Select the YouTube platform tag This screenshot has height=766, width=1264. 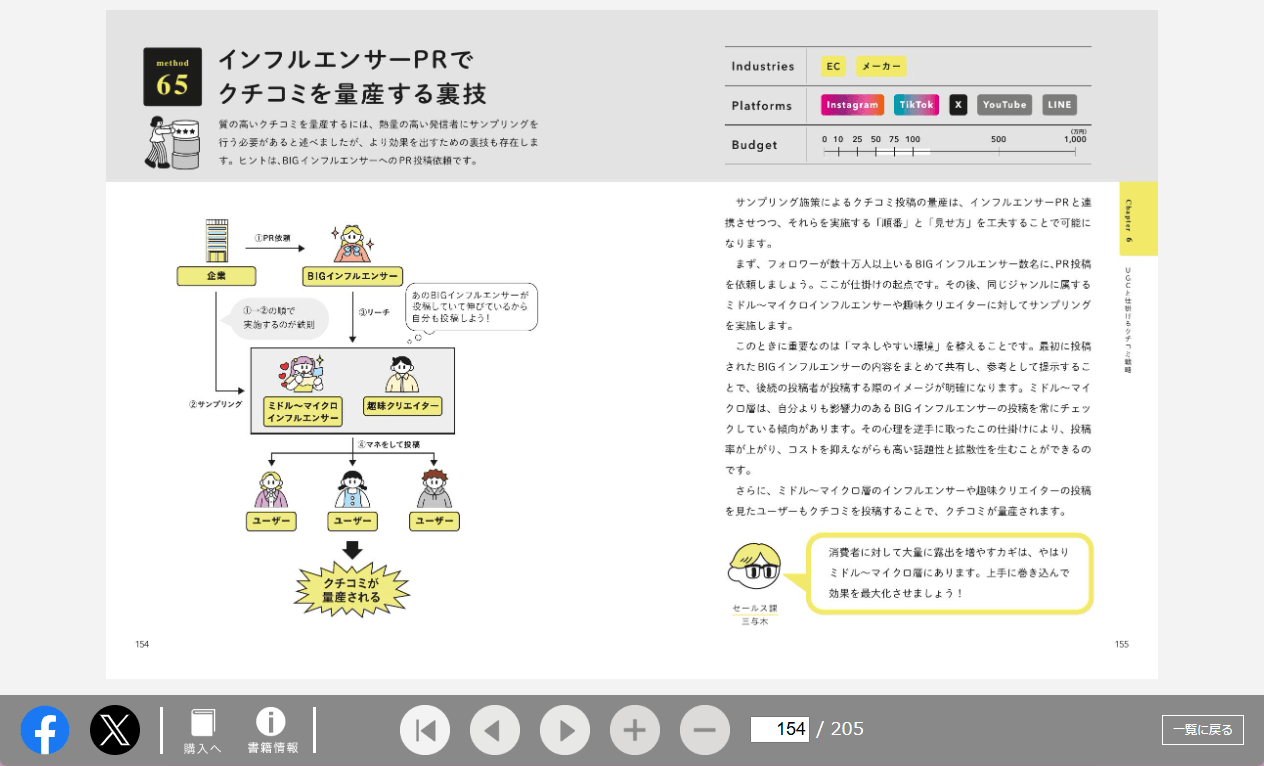[1003, 105]
